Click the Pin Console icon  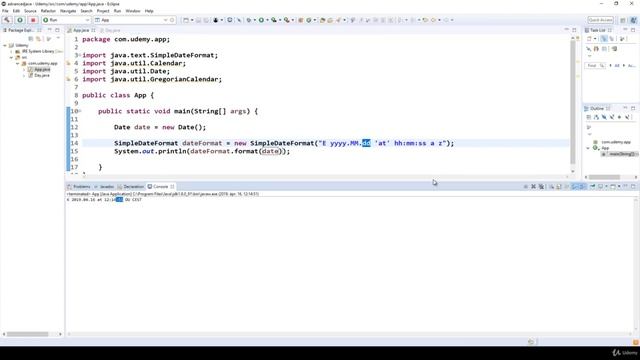pyautogui.click(x=593, y=187)
